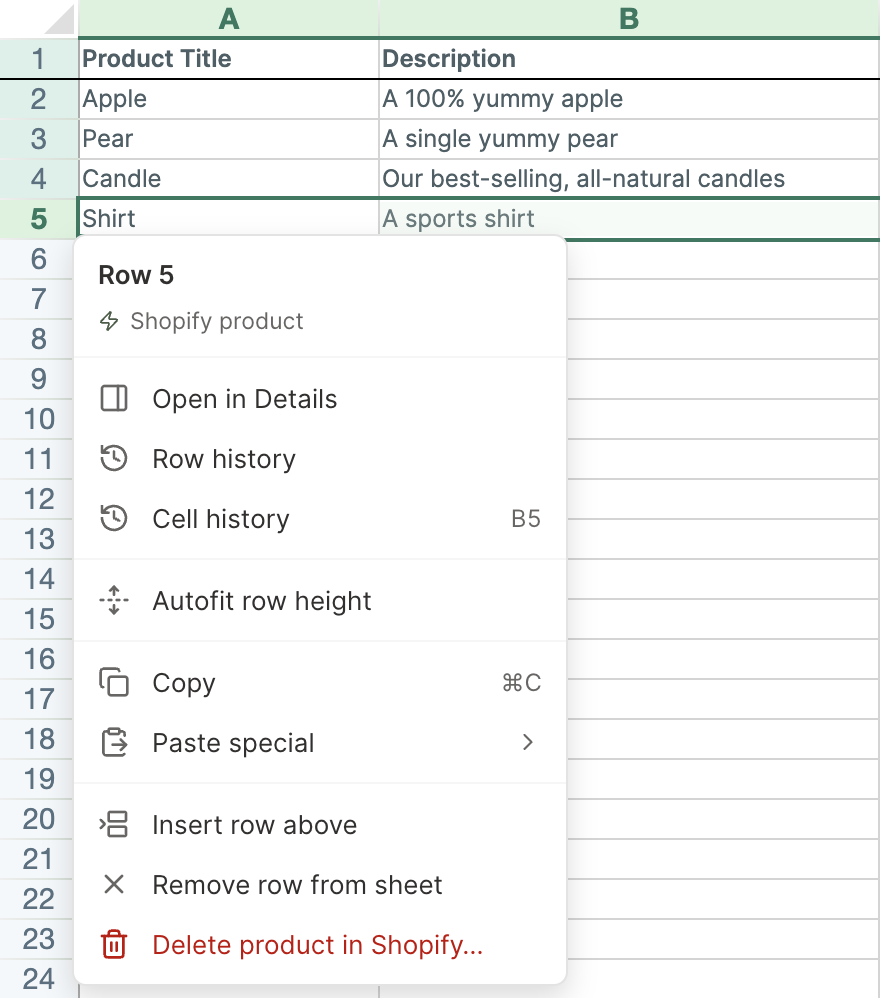Select Delete product in Shopify
The image size is (880, 998).
click(320, 944)
